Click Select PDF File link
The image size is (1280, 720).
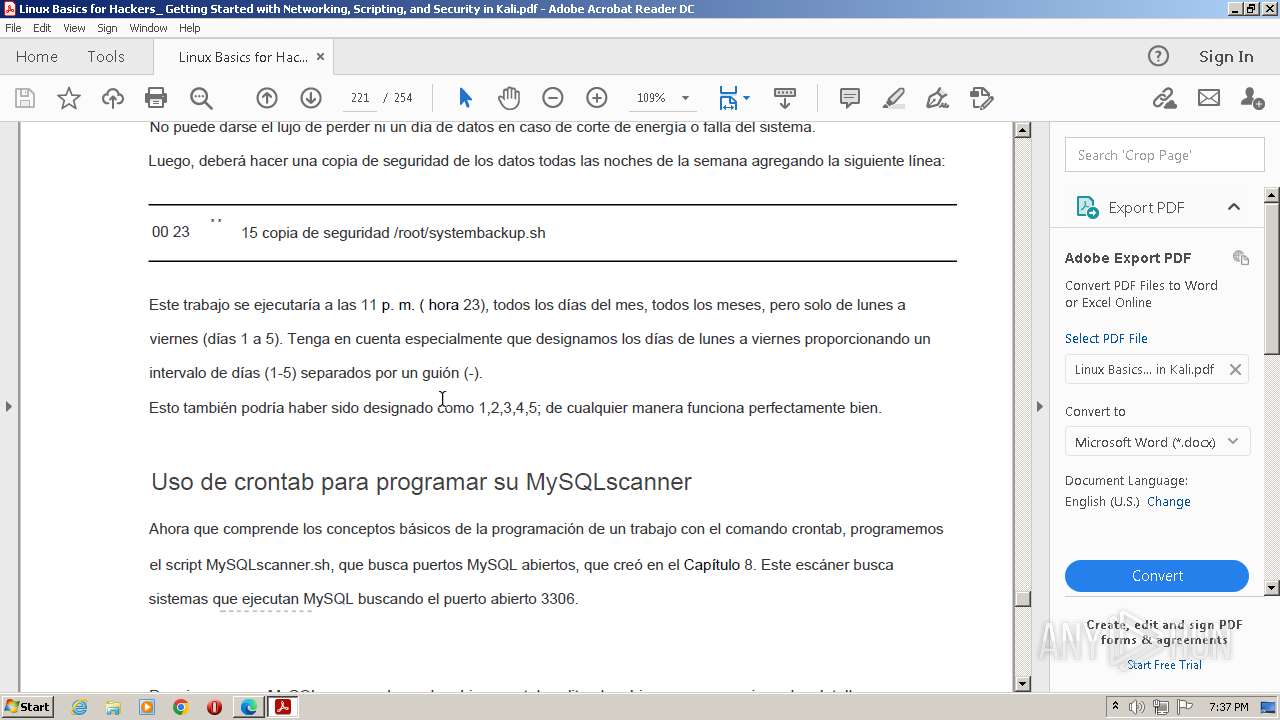click(1106, 338)
